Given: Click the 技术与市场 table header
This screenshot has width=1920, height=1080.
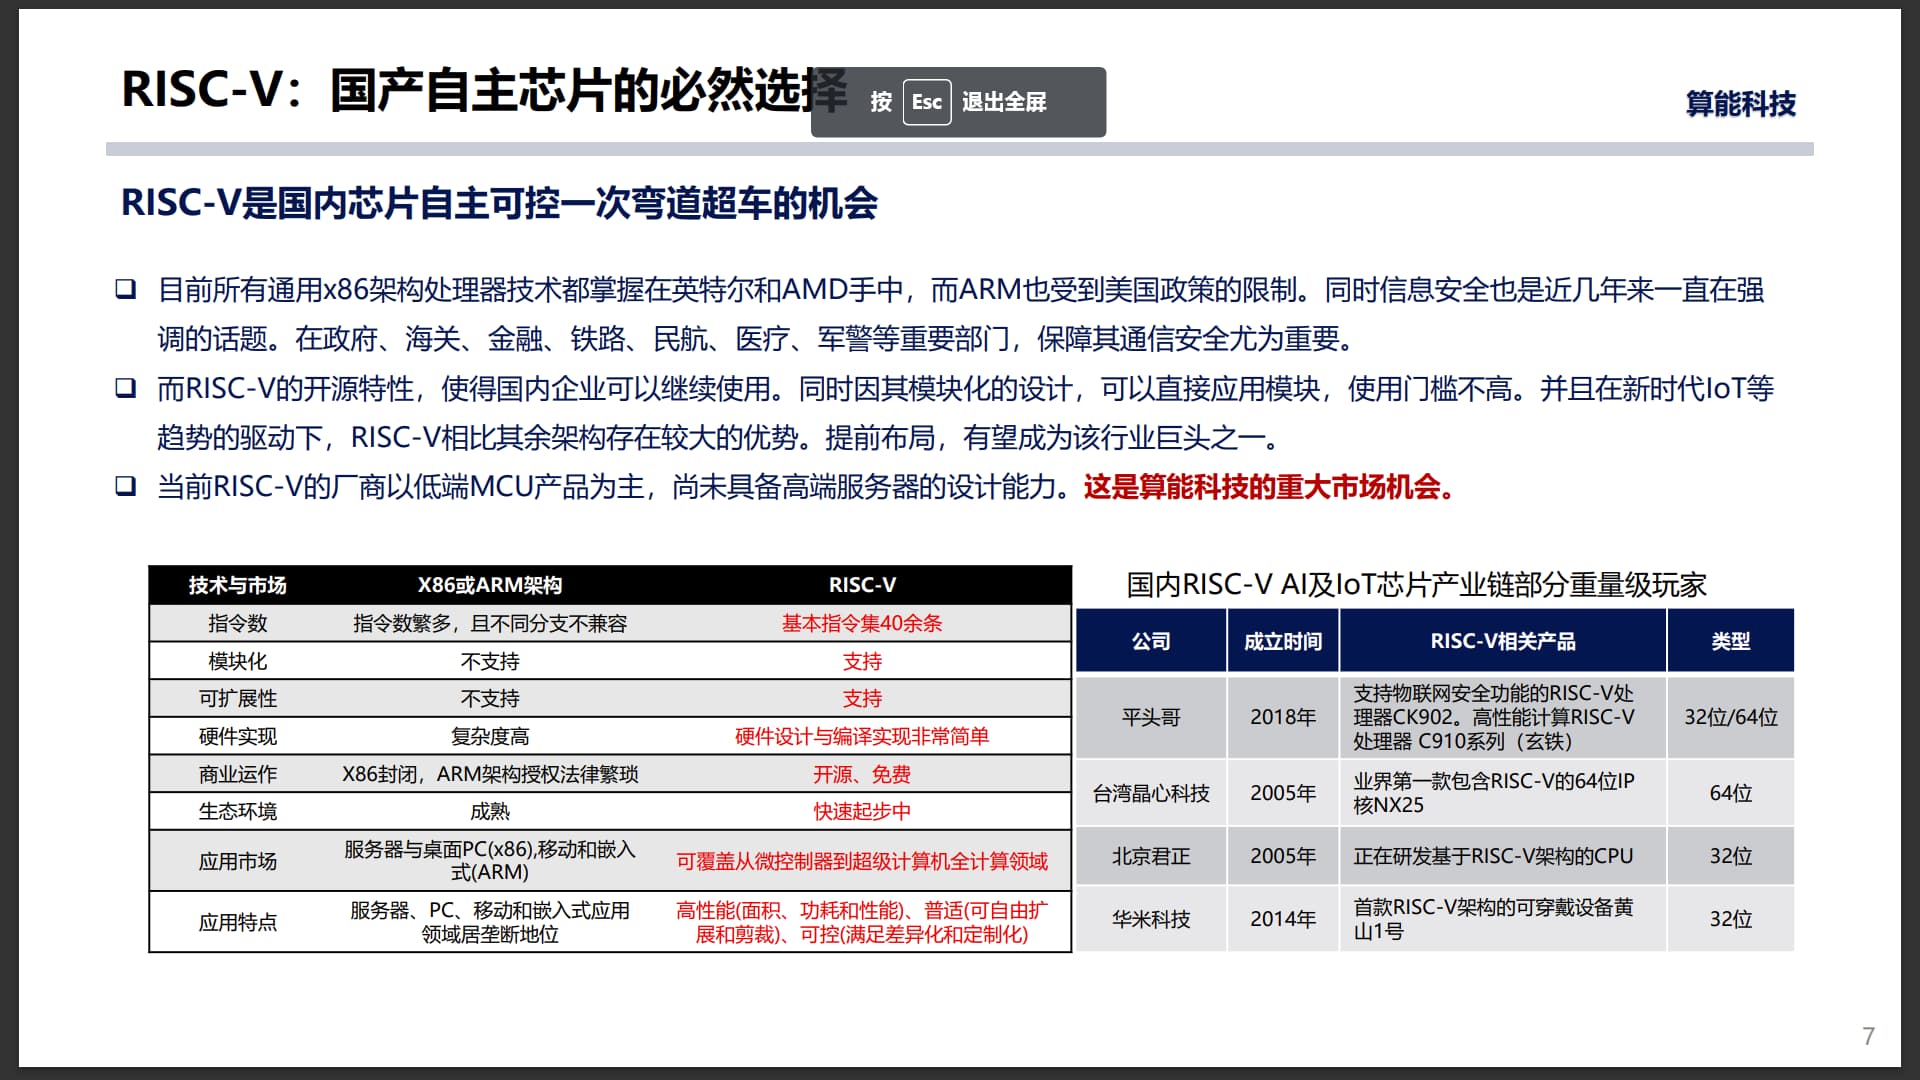Looking at the screenshot, I should 238,585.
